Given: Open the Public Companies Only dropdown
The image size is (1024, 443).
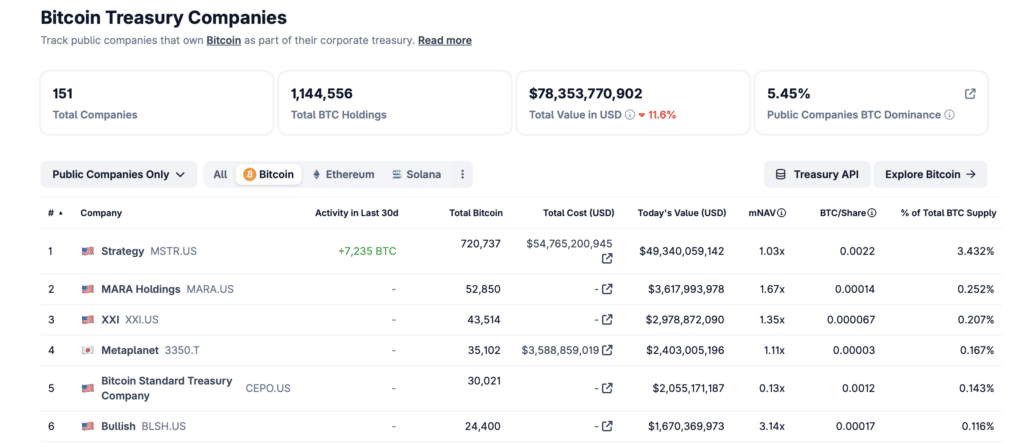Looking at the screenshot, I should pos(118,174).
